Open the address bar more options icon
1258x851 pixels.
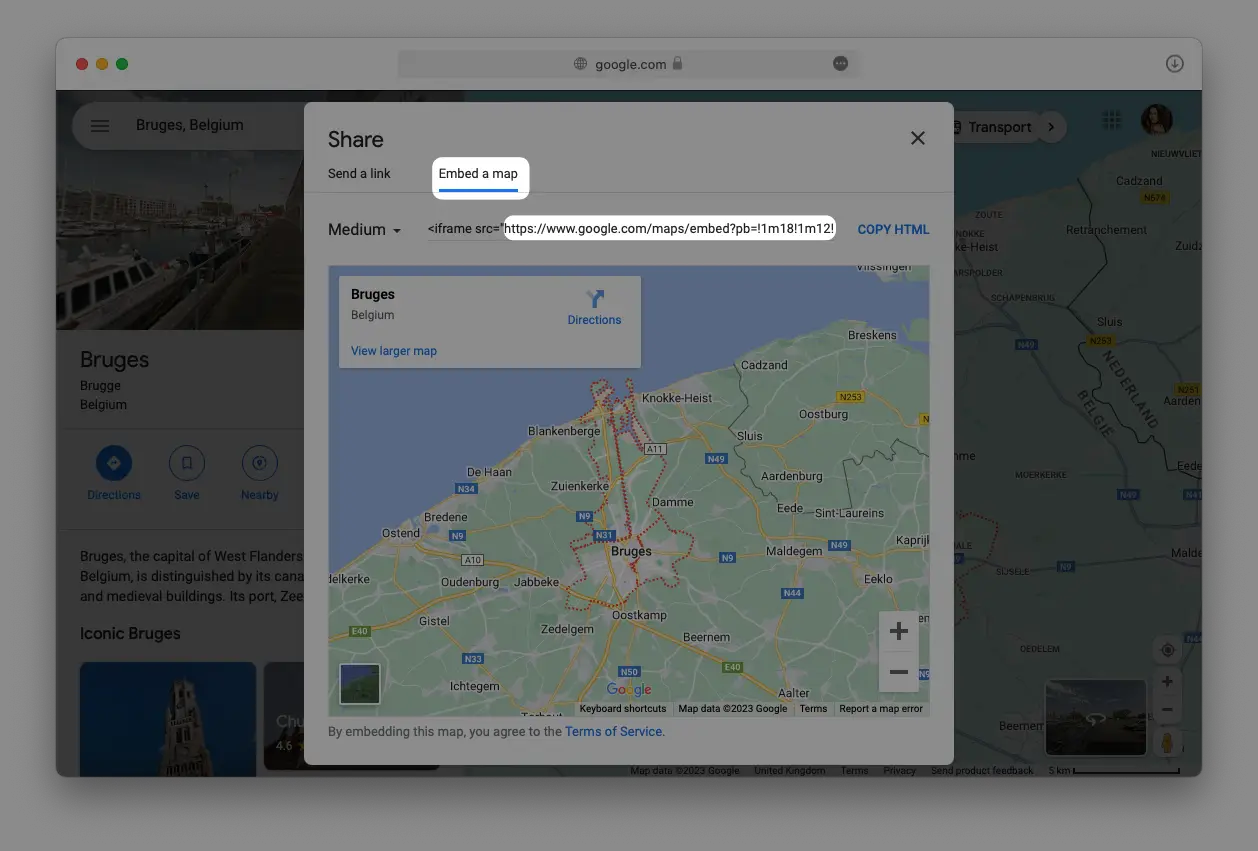[x=840, y=64]
